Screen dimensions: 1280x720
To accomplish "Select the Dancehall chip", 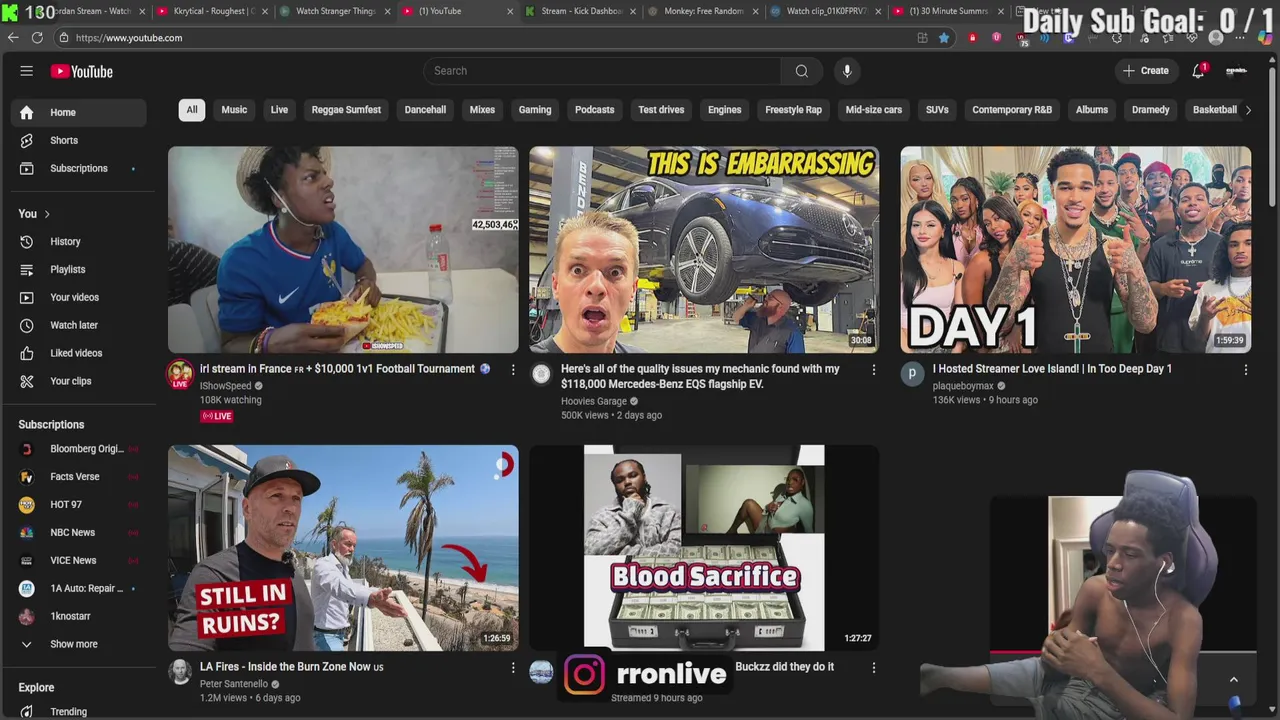I will (x=425, y=110).
